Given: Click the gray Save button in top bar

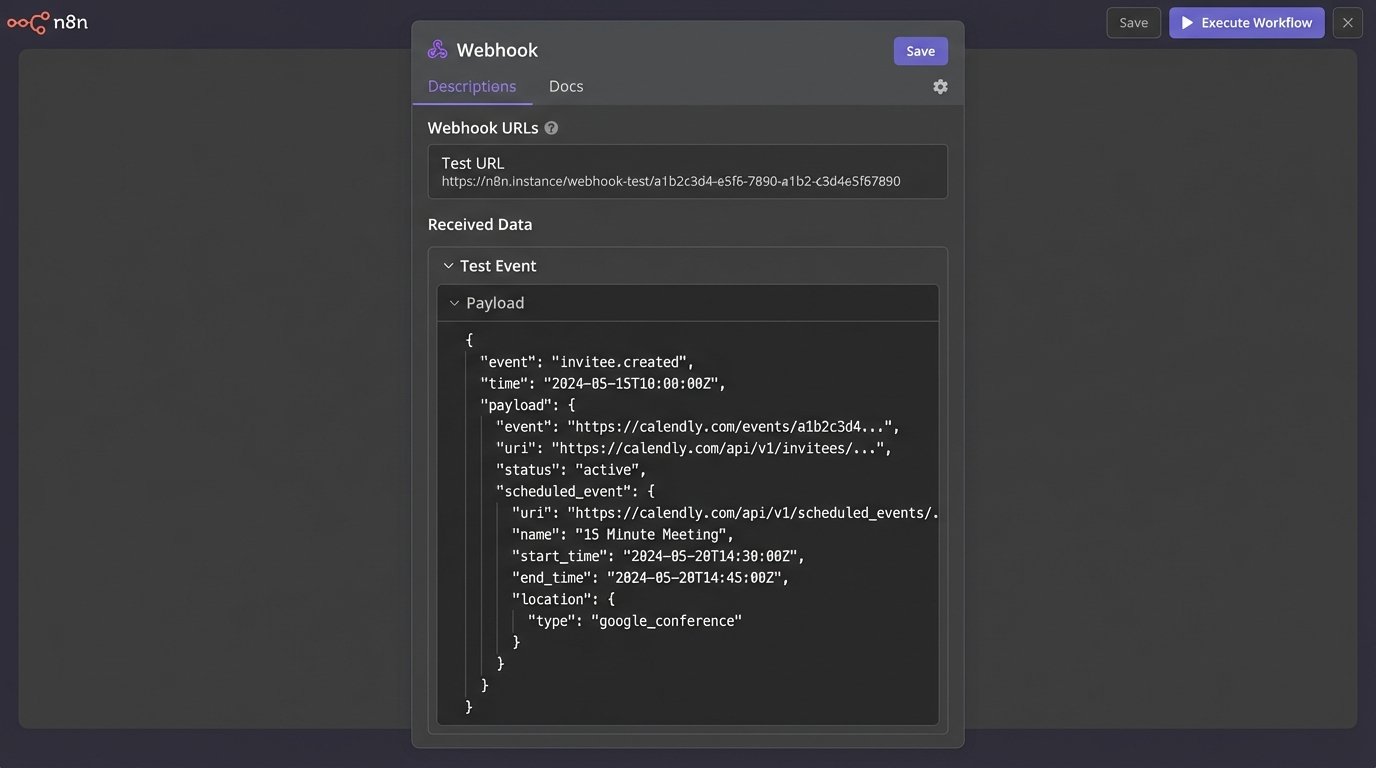Looking at the screenshot, I should [1133, 23].
